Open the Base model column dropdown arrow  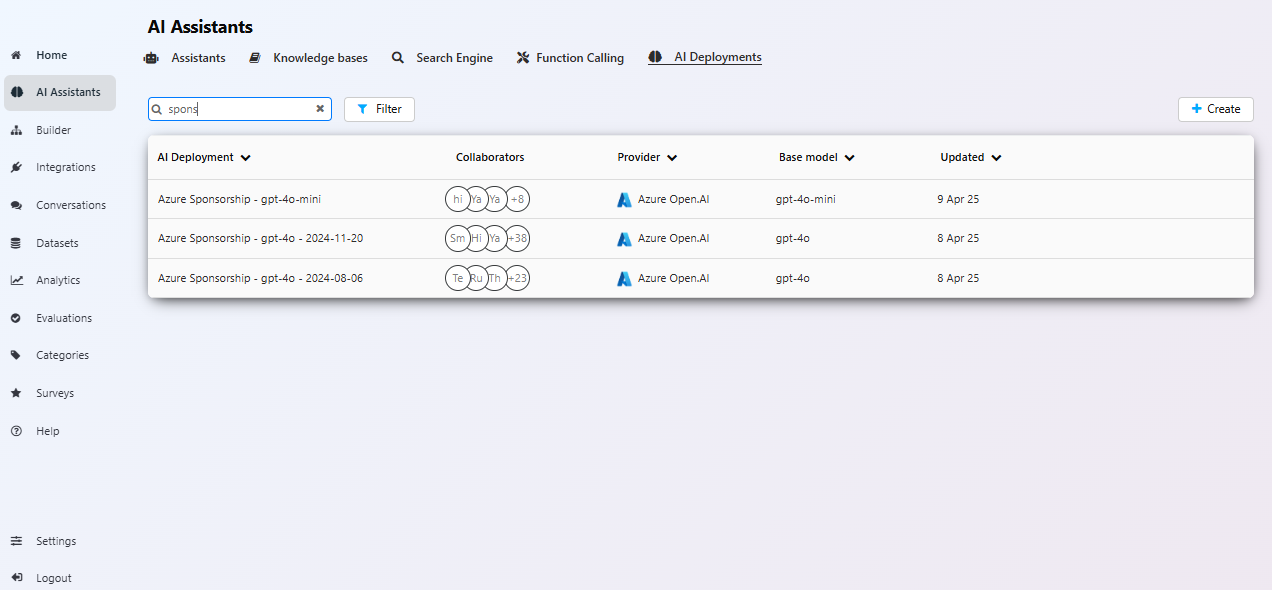coord(849,158)
